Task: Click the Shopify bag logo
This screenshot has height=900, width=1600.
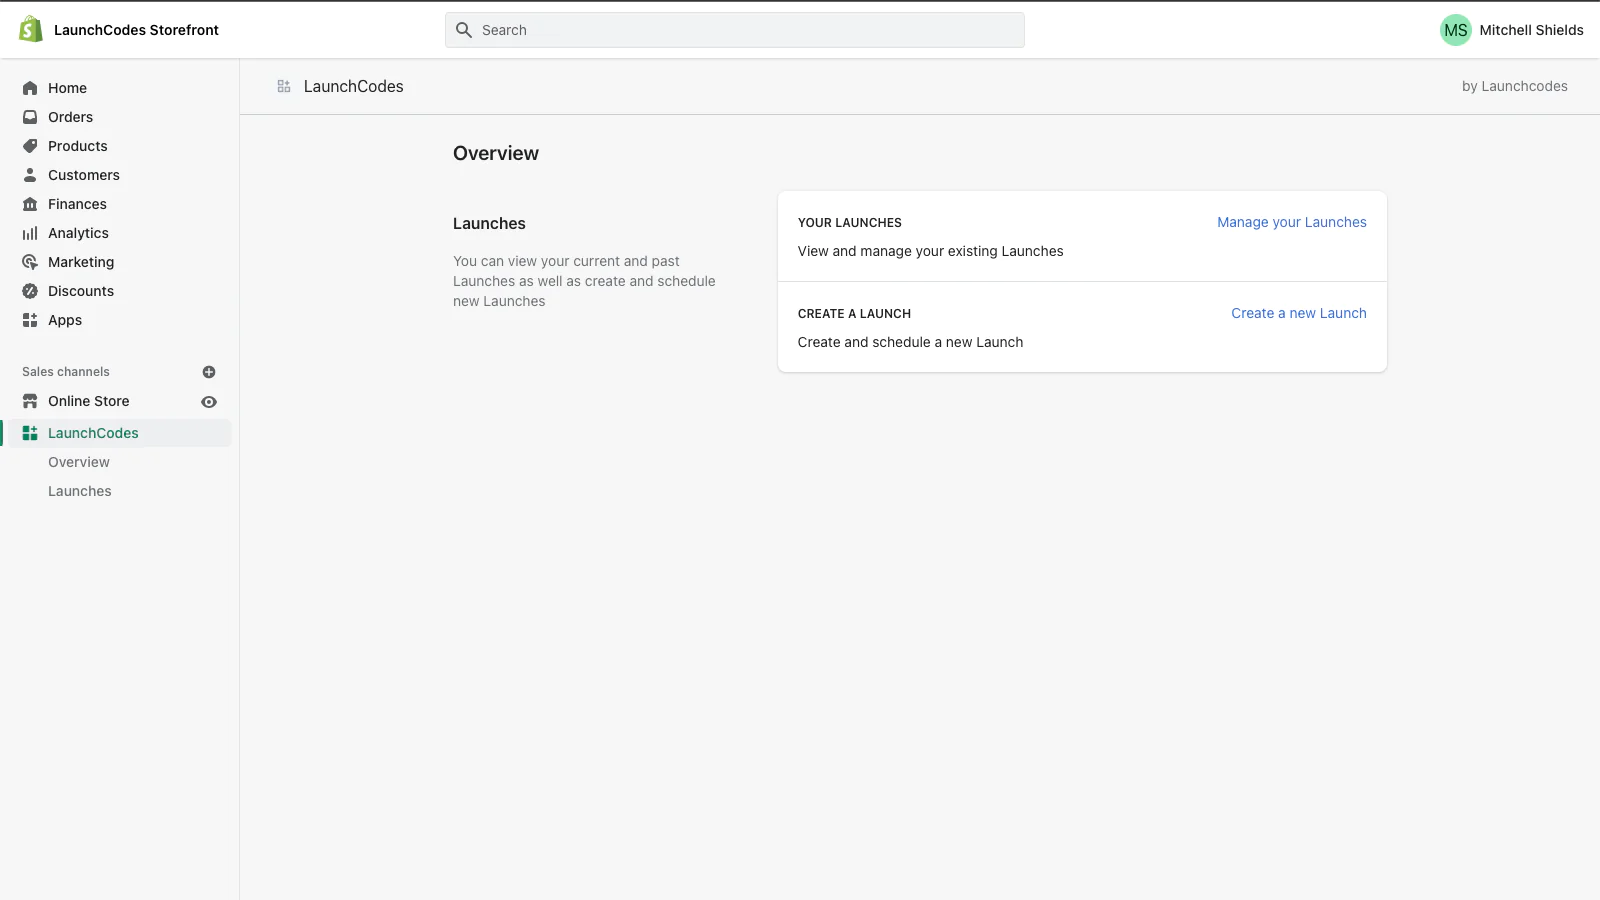Action: point(31,29)
